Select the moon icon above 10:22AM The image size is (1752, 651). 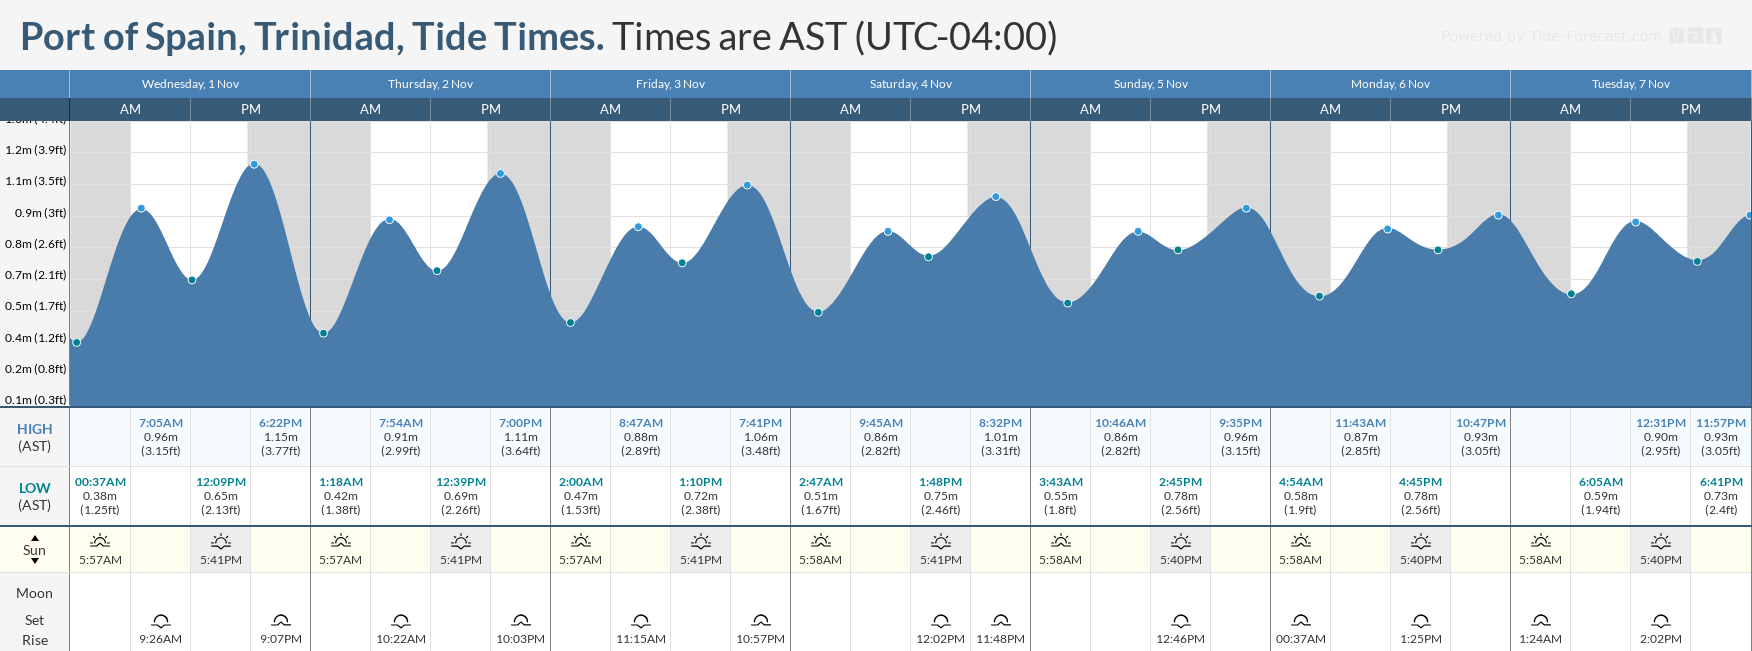400,621
